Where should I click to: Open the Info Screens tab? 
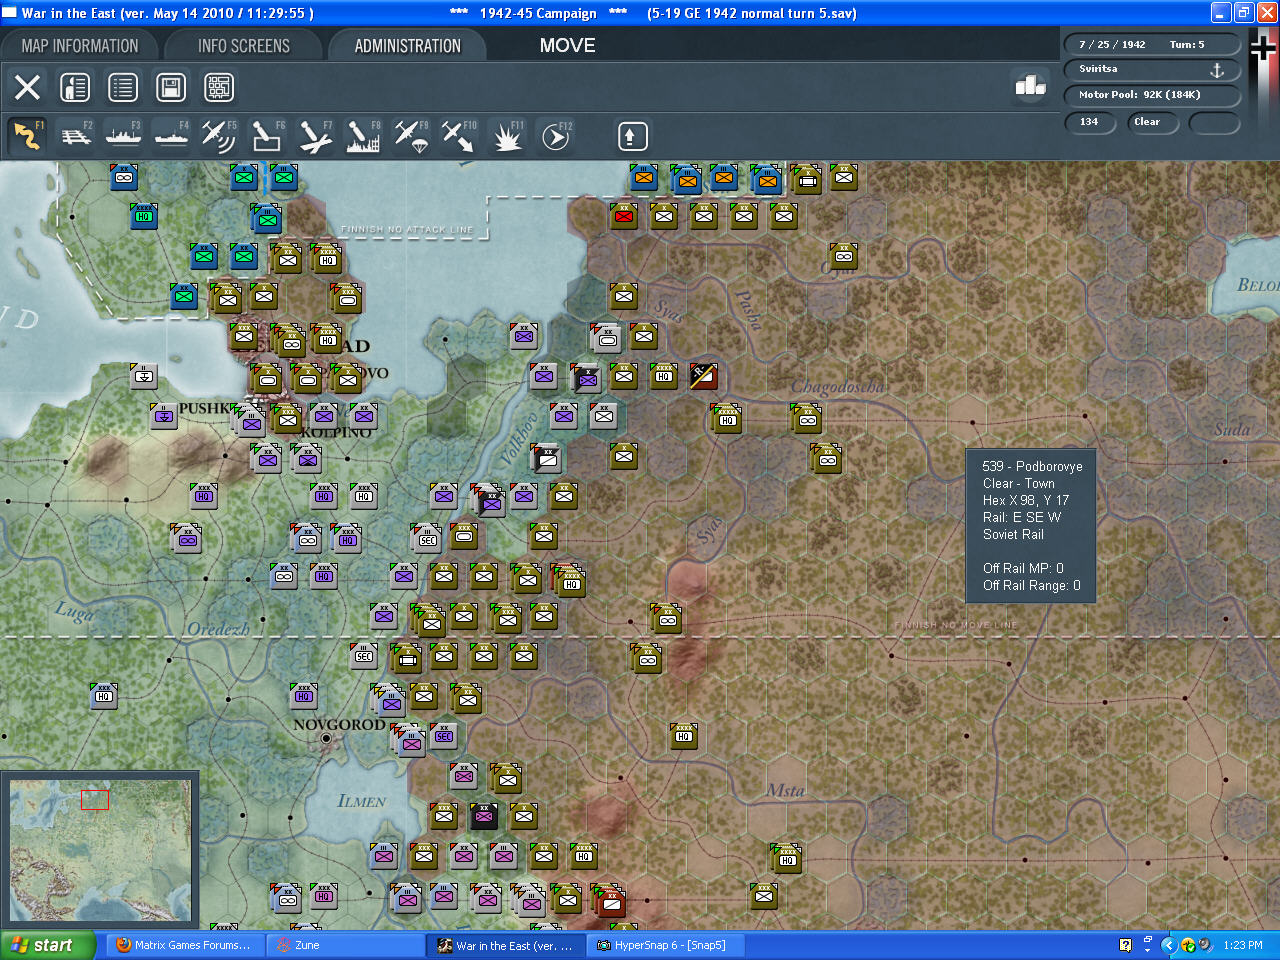(x=244, y=46)
